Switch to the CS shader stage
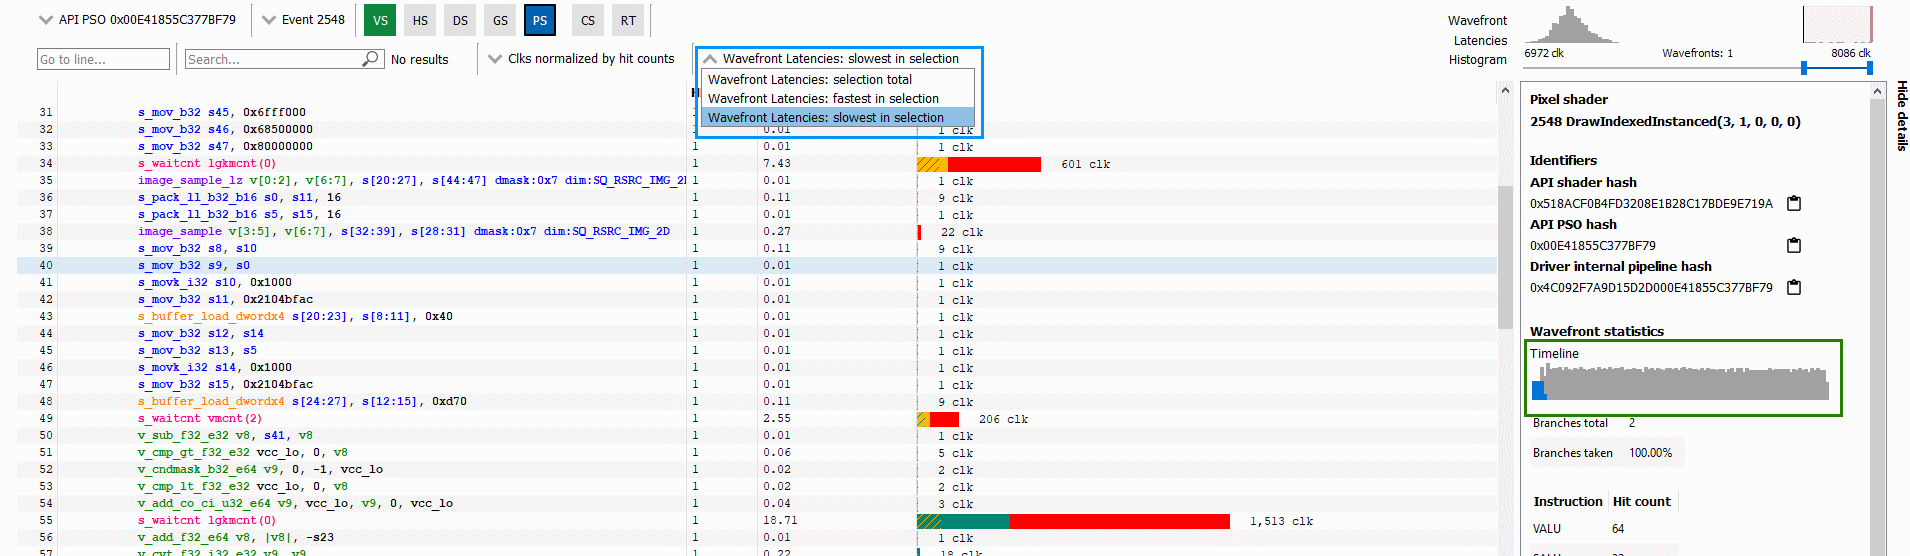 tap(588, 20)
